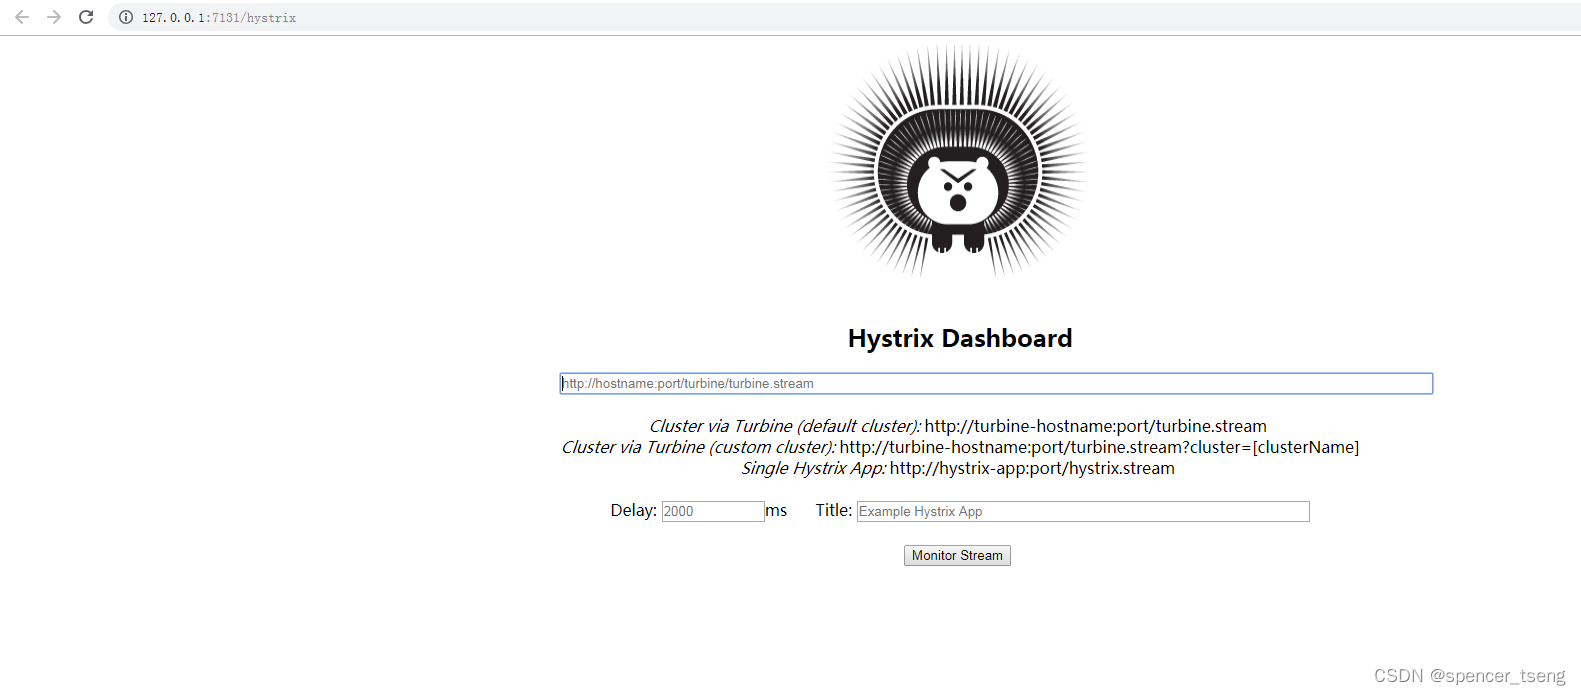Screen dimensions: 1581x695
Task: Click the stream URL input field
Action: coord(996,383)
